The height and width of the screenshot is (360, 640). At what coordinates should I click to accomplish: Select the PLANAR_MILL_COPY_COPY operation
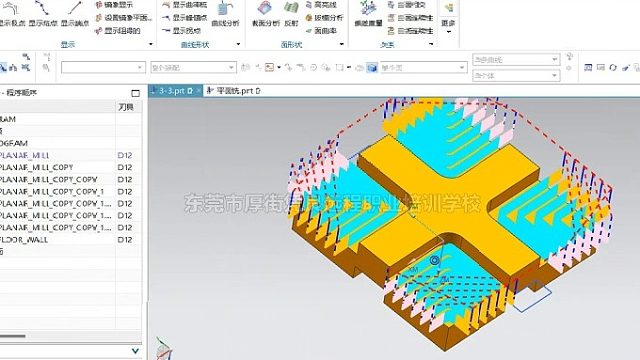(x=49, y=180)
